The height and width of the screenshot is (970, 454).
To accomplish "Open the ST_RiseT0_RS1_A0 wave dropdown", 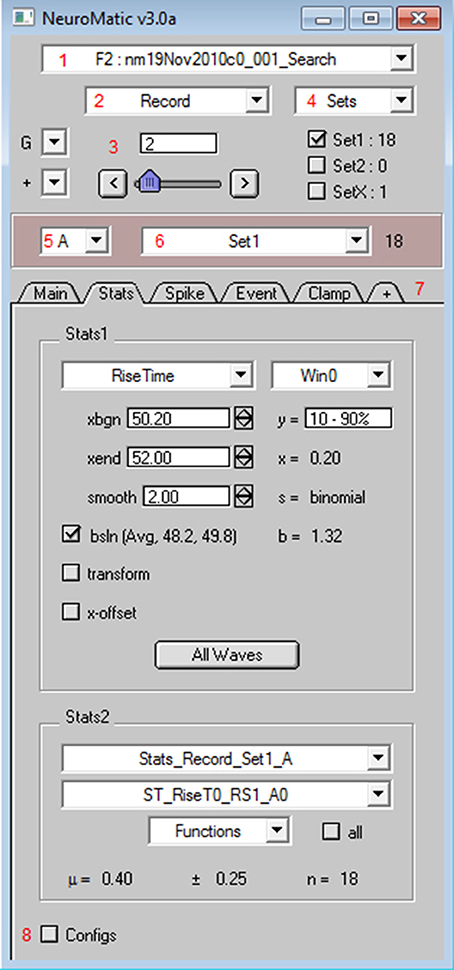I will pyautogui.click(x=226, y=795).
